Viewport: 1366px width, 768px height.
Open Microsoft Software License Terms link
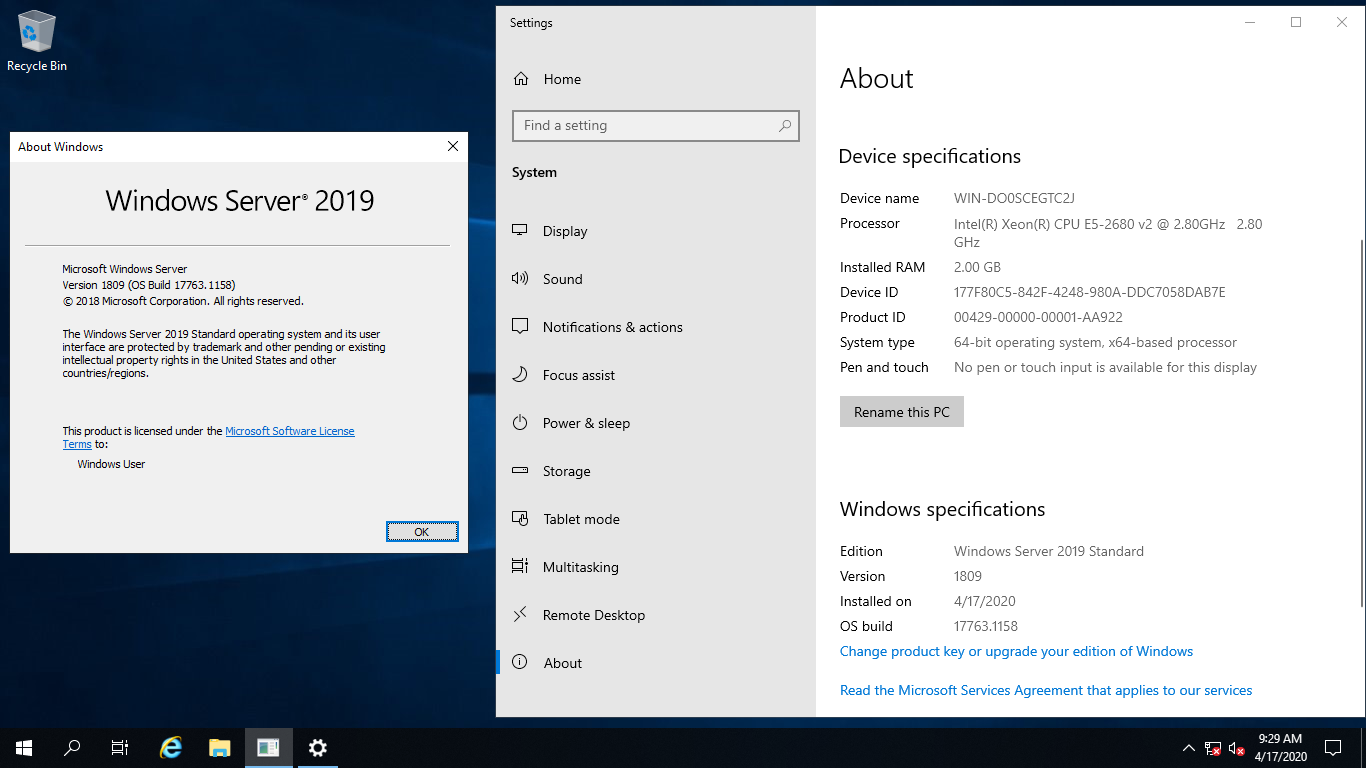click(290, 431)
